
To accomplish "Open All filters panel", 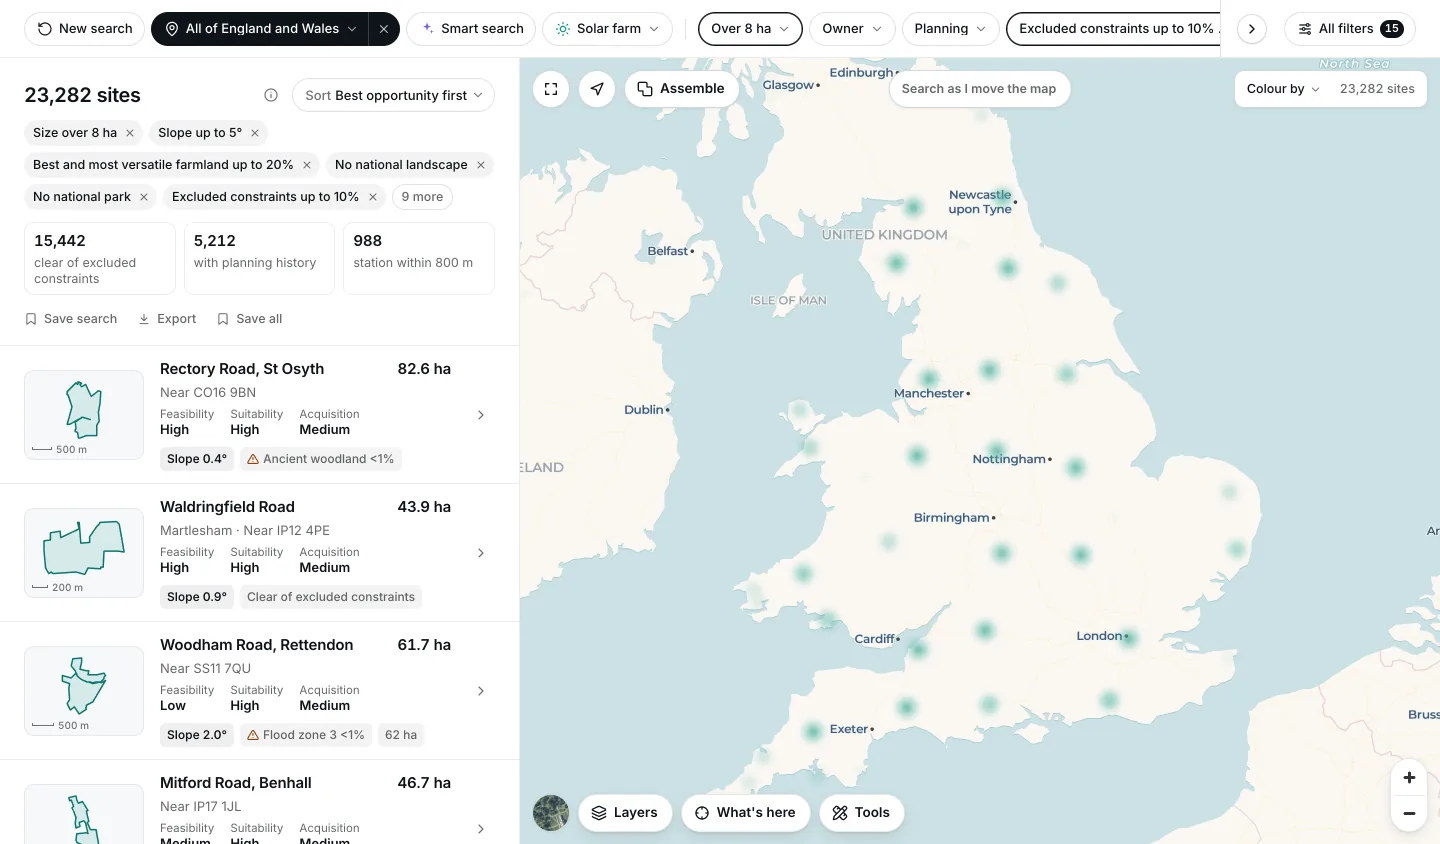I will 1350,29.
